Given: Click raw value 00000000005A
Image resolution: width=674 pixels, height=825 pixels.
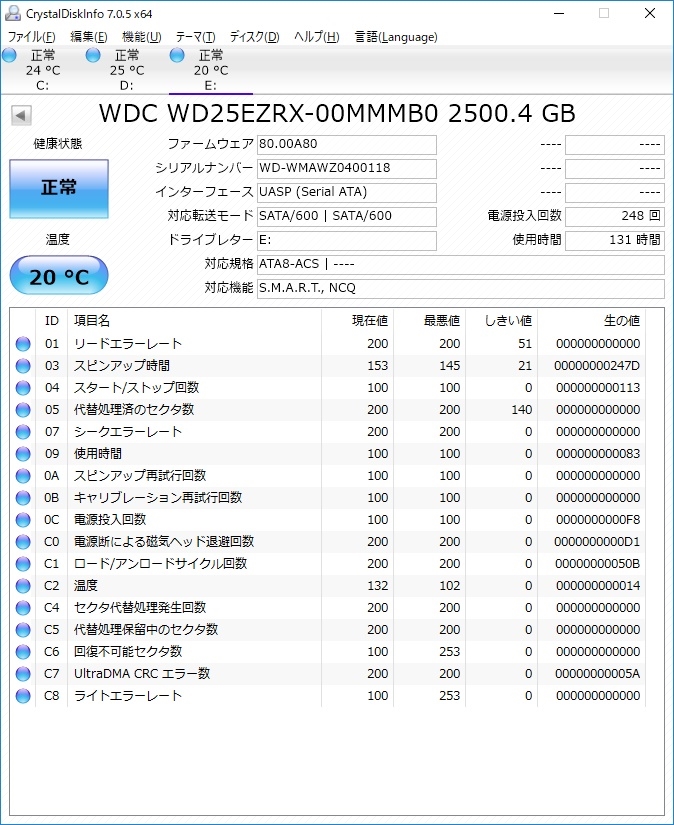Looking at the screenshot, I should pyautogui.click(x=598, y=674).
